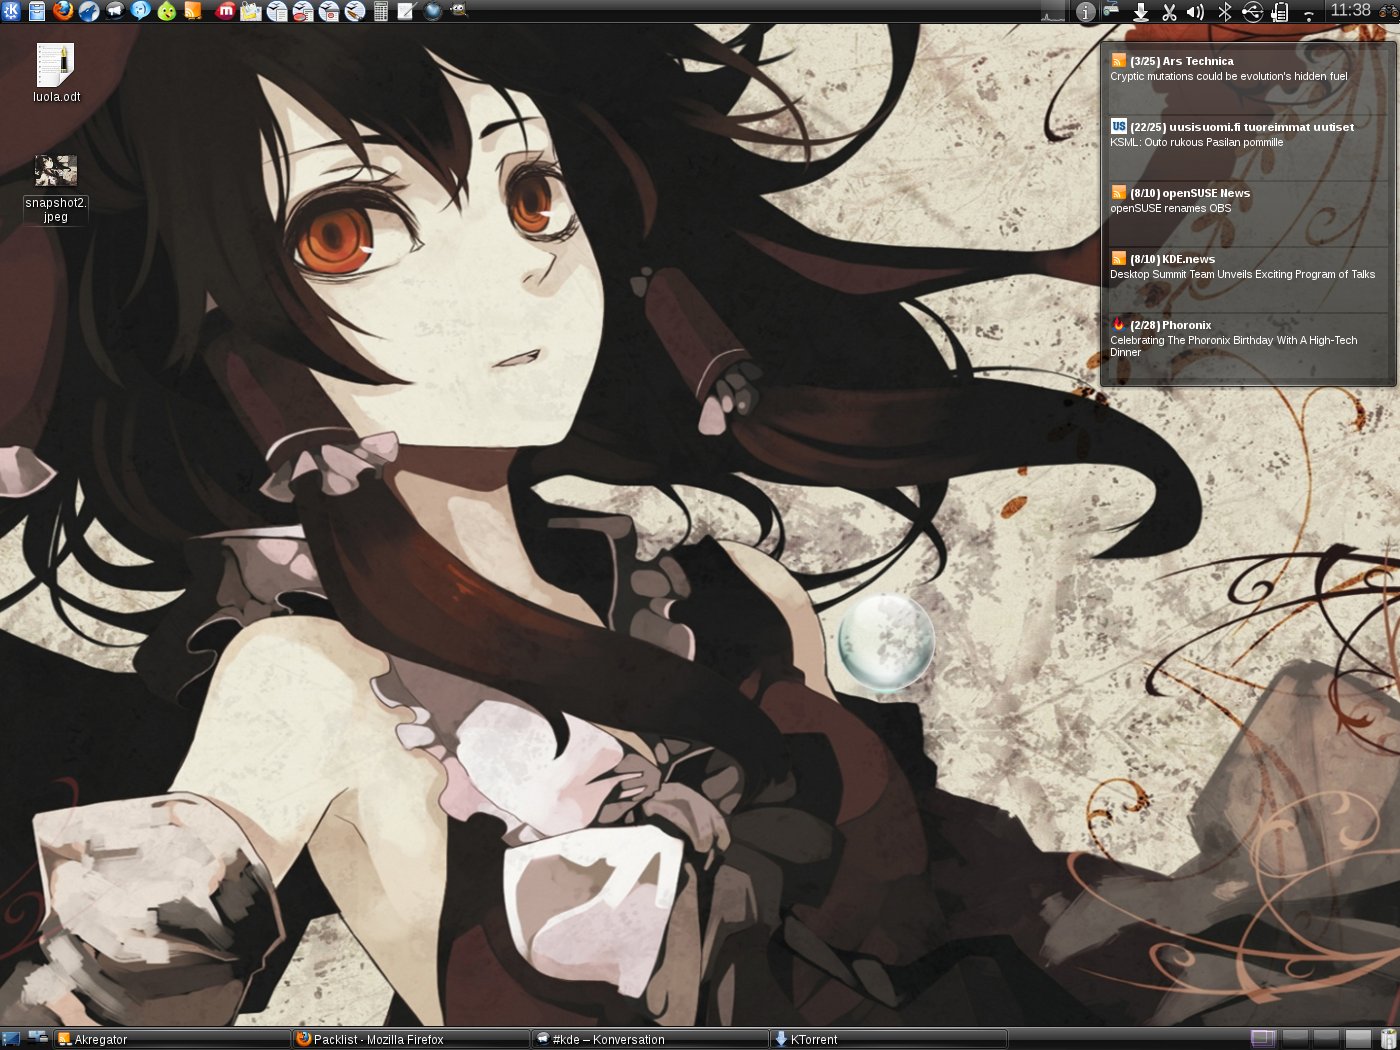
Task: Click the network computers icon in bottom panel
Action: [38, 1038]
